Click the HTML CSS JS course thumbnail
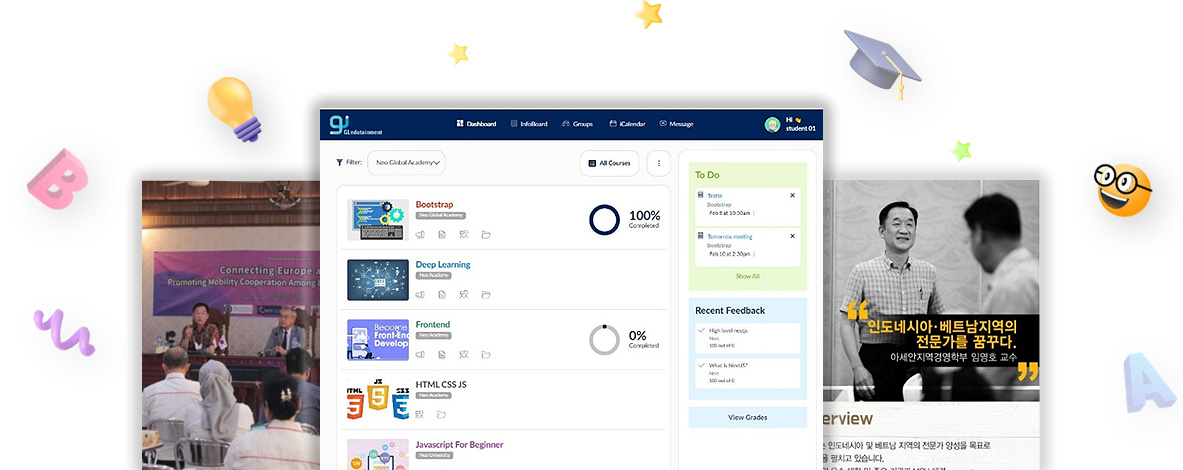 pos(378,400)
